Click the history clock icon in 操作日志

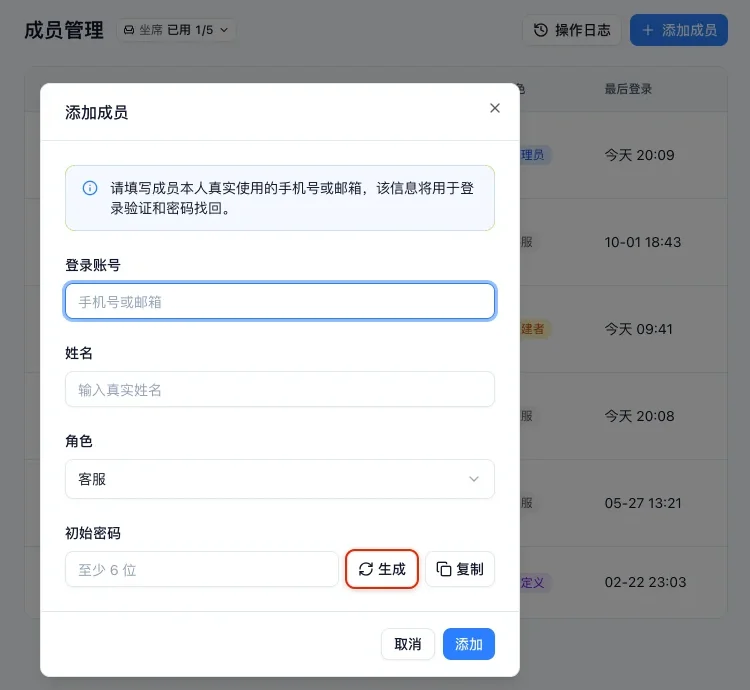coord(540,30)
